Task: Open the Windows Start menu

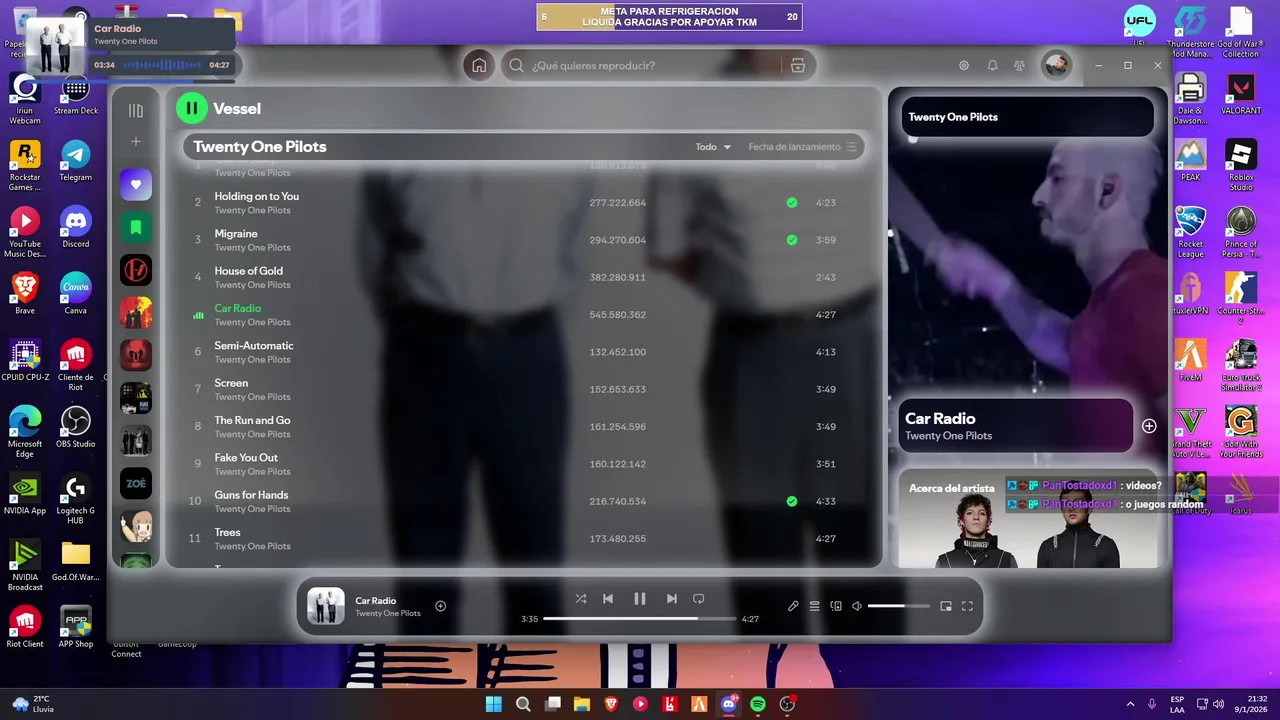Action: pos(493,704)
